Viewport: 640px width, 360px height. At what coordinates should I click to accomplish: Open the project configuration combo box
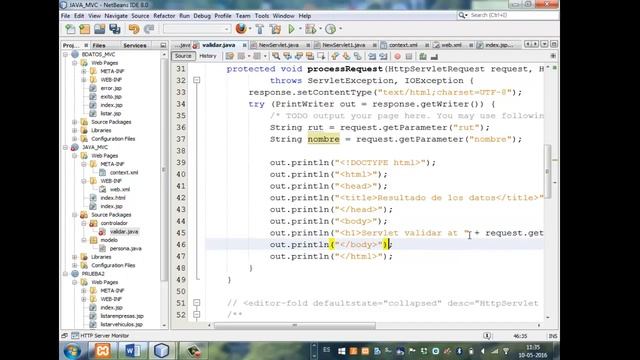coord(197,29)
